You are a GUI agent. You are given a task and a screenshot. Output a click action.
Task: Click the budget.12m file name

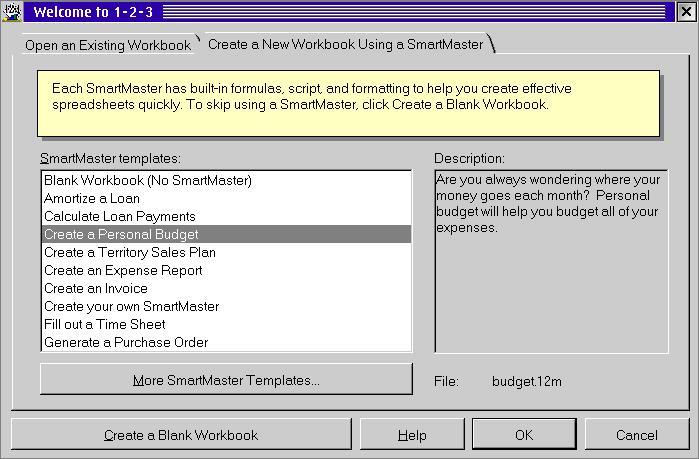point(526,381)
